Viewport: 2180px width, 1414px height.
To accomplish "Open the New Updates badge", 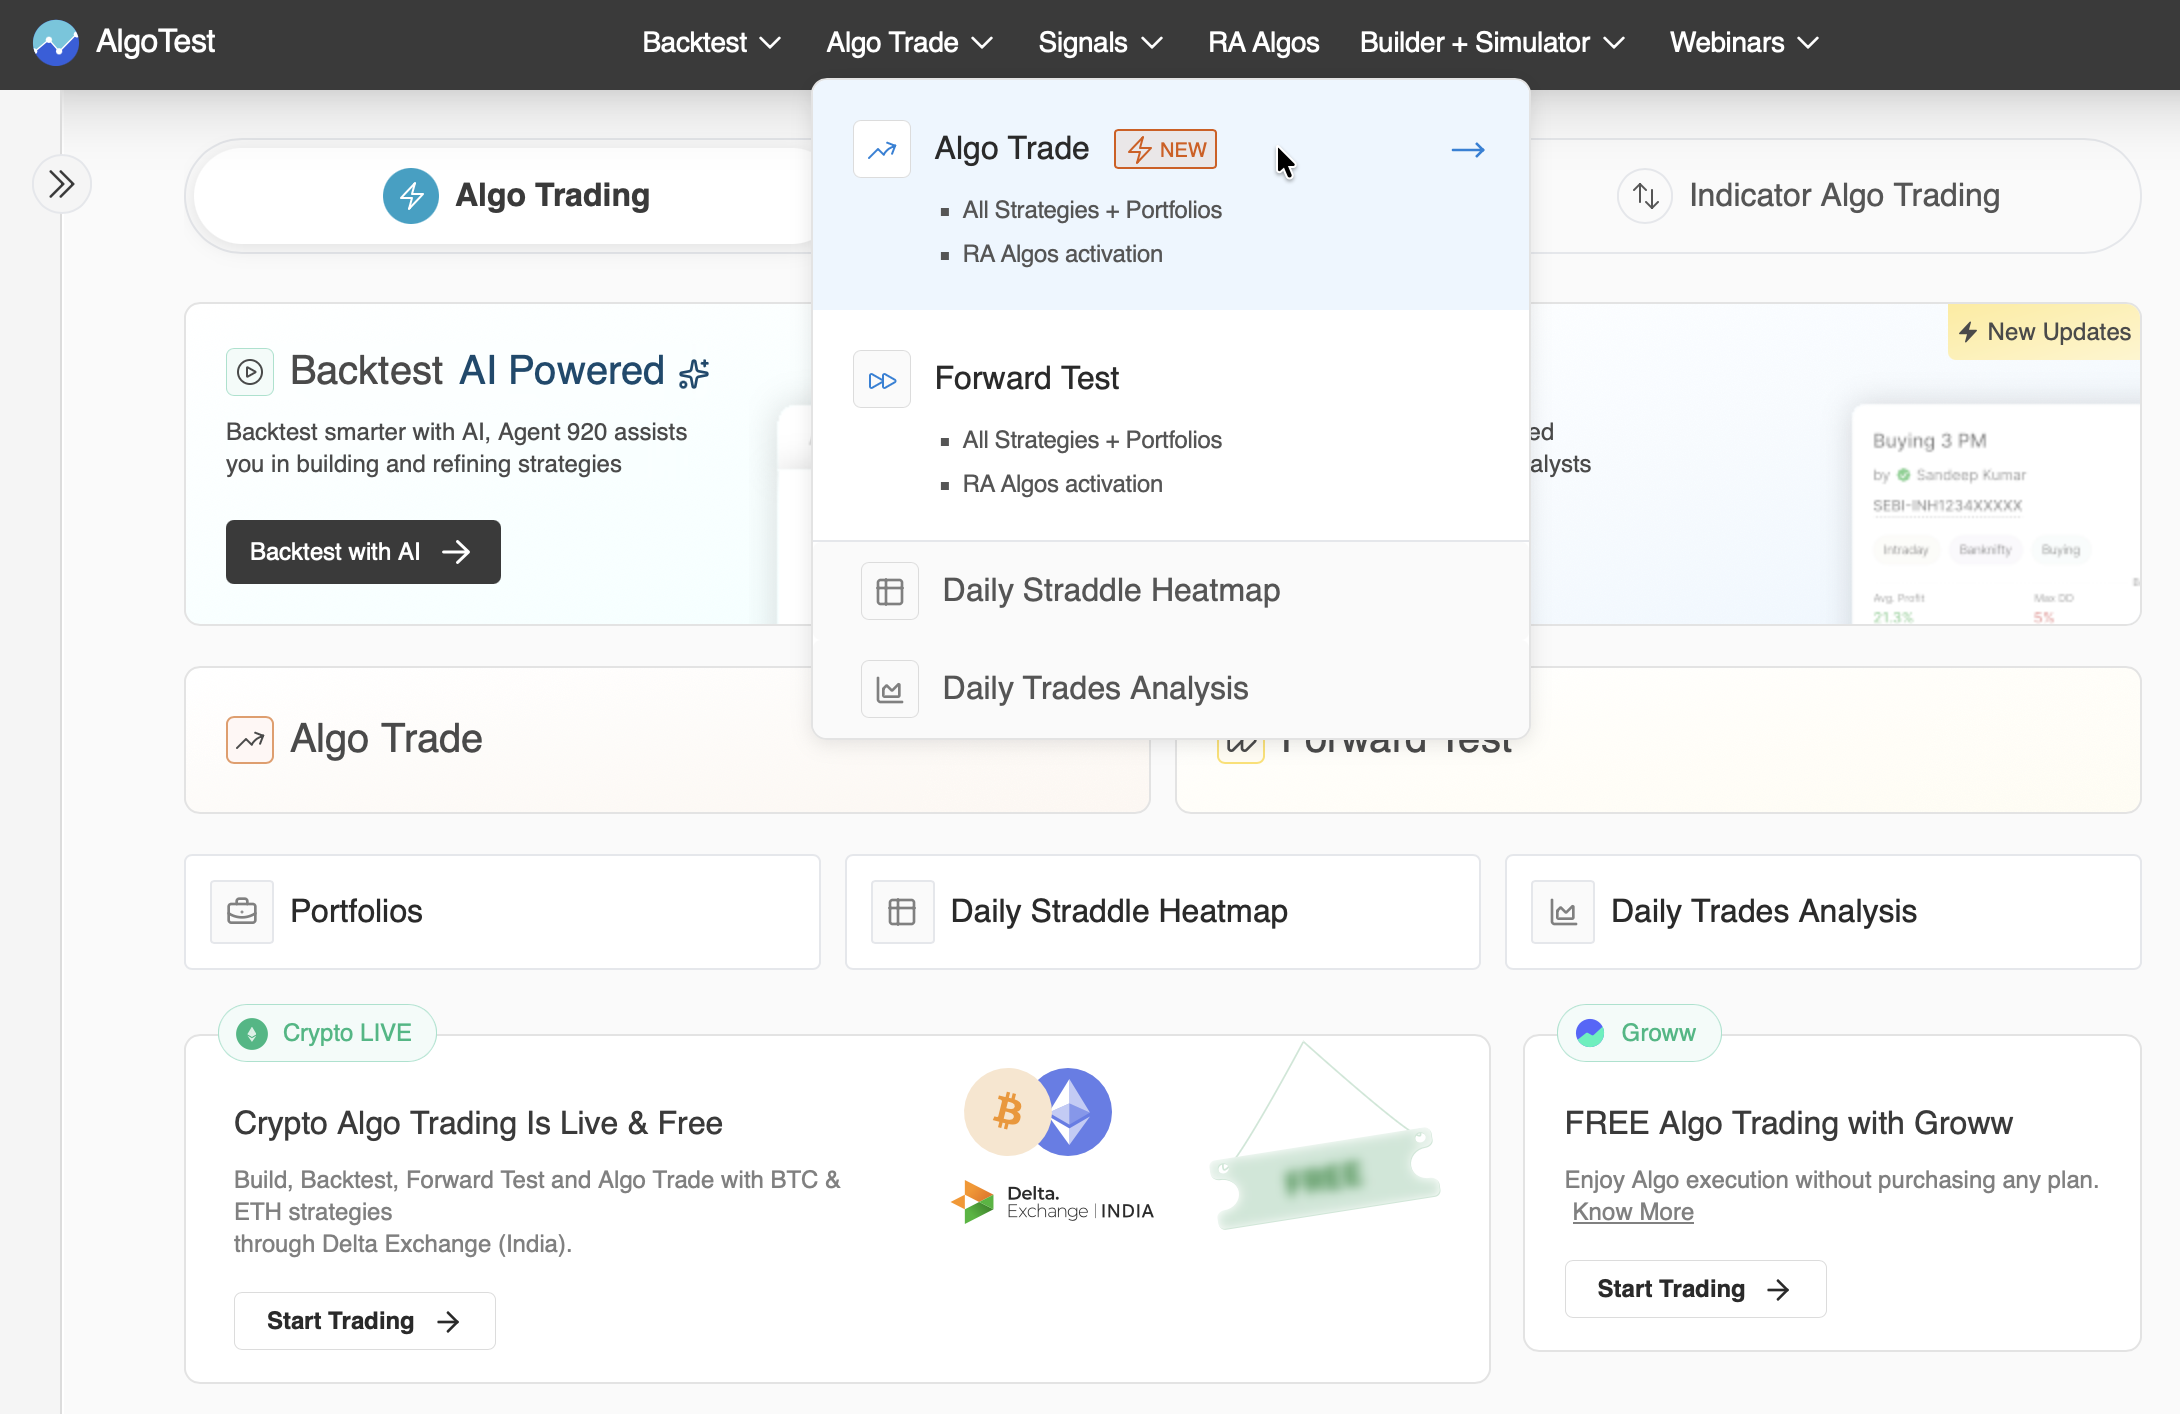I will pos(2044,332).
